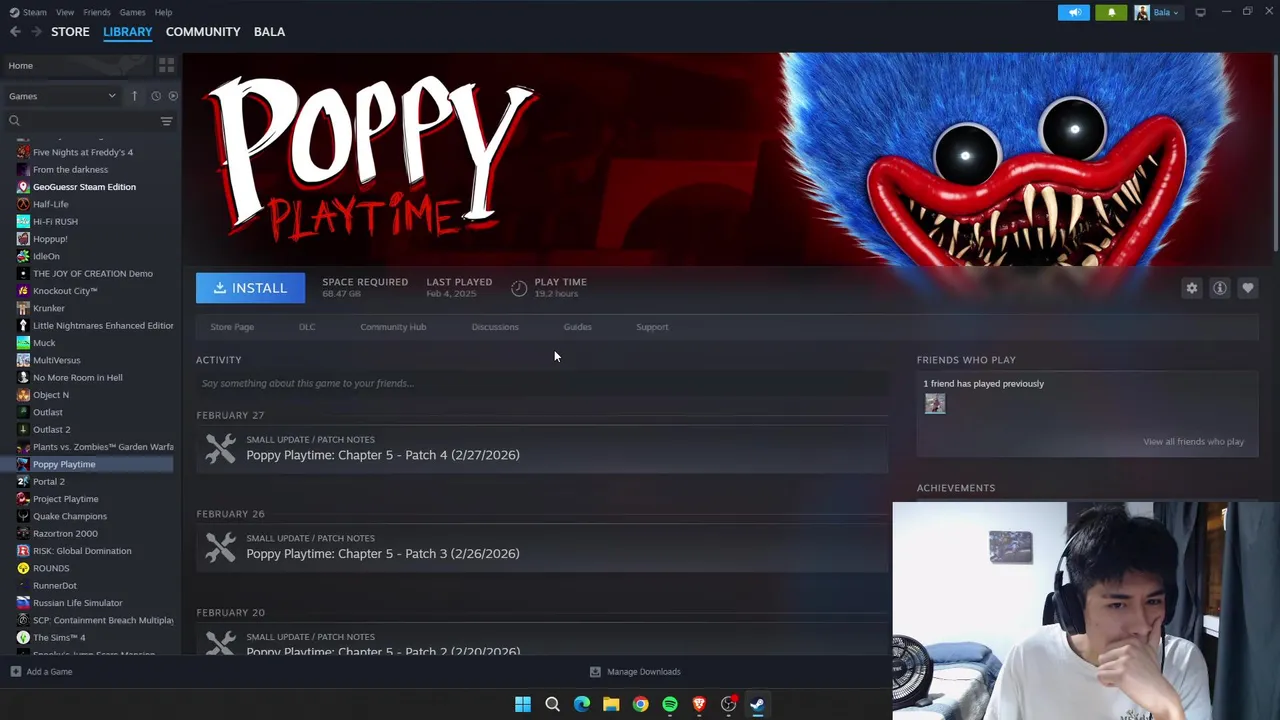
Task: Open the BALA profile tab
Action: pos(269,32)
